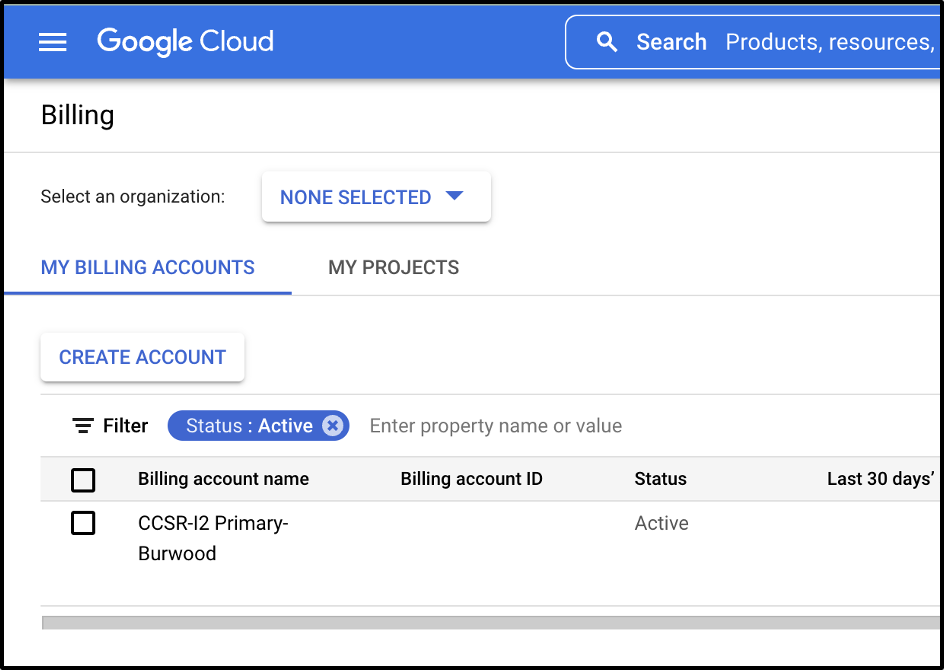Open the hamburger navigation menu
This screenshot has height=670, width=944.
pos(52,42)
